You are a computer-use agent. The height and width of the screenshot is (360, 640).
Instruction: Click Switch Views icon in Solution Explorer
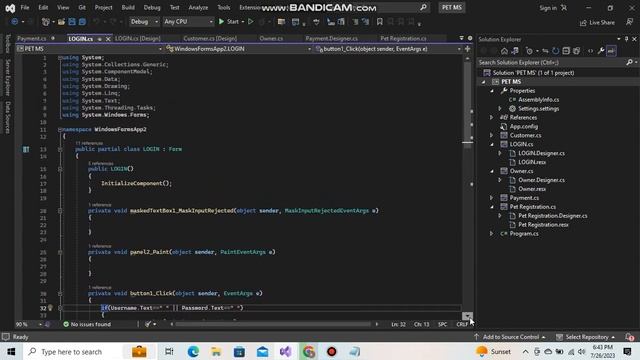point(515,51)
